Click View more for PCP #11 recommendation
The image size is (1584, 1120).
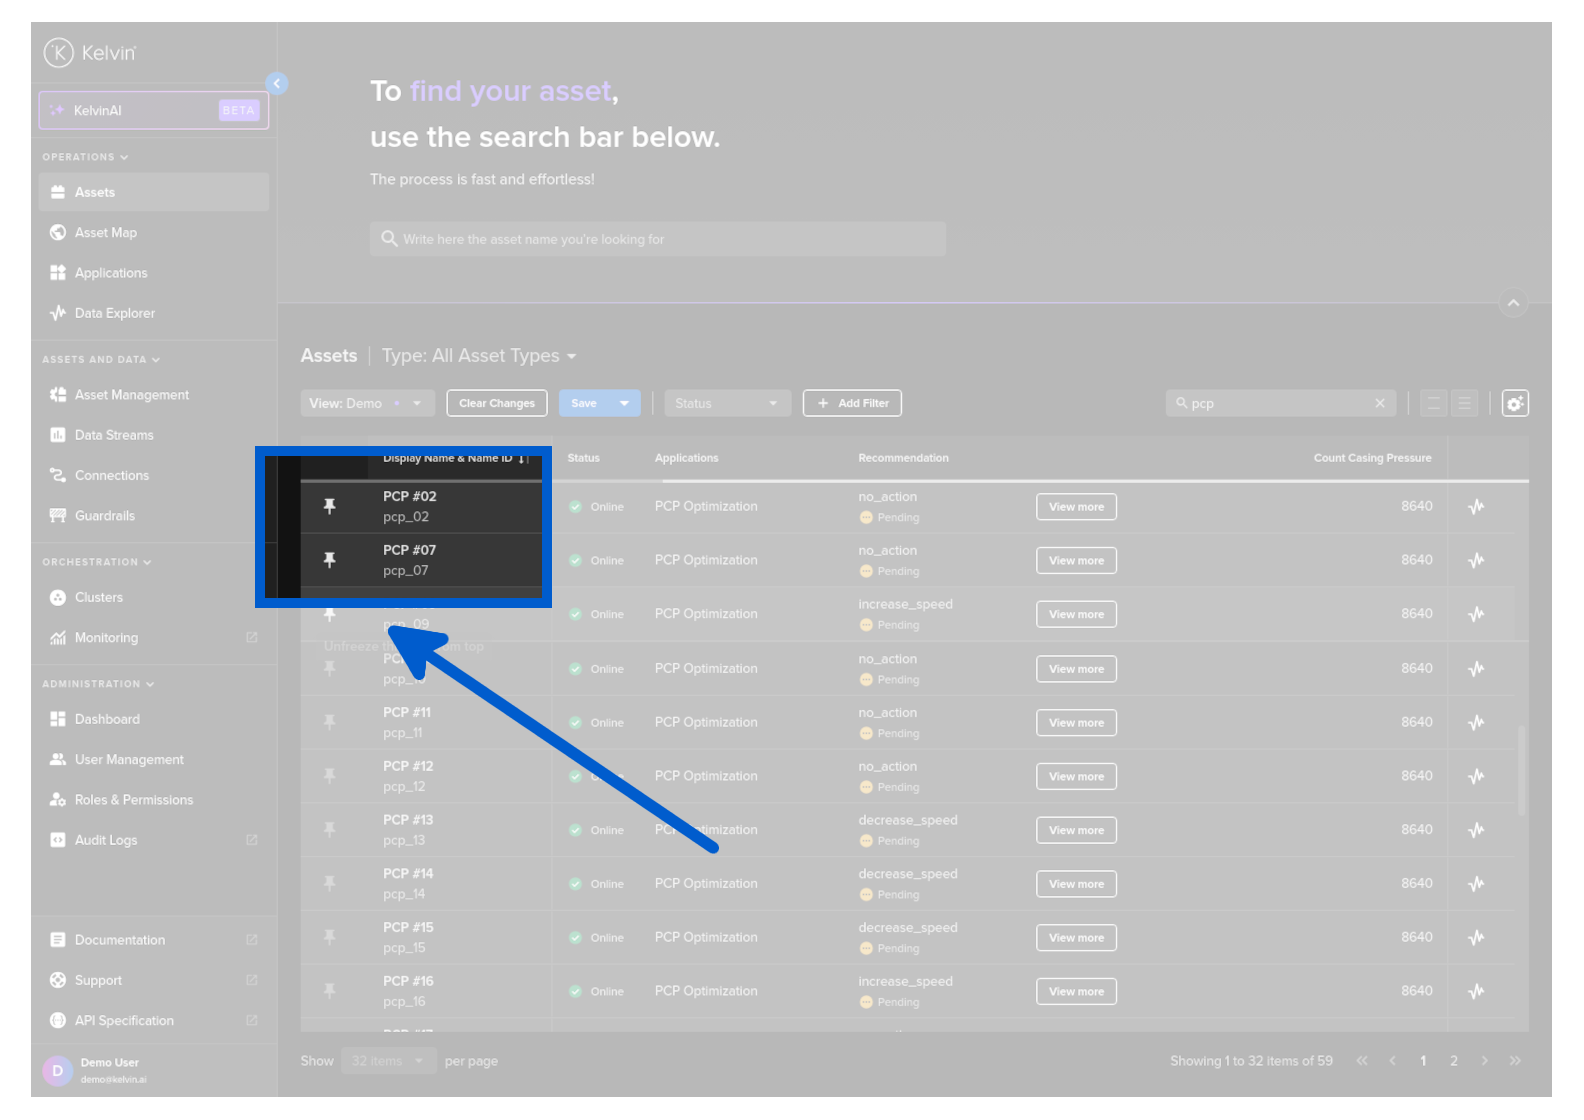[1076, 723]
